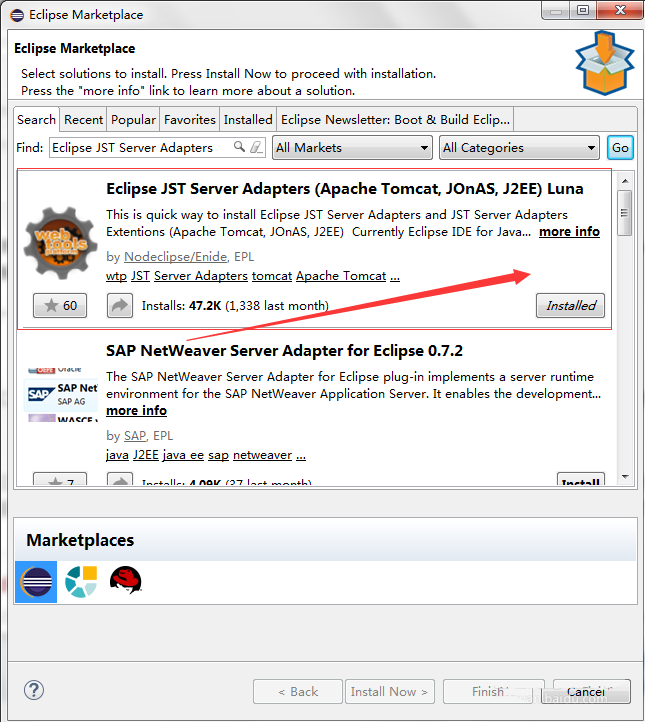Click the Installed button for JST Server Adapters
645x722 pixels.
570,305
